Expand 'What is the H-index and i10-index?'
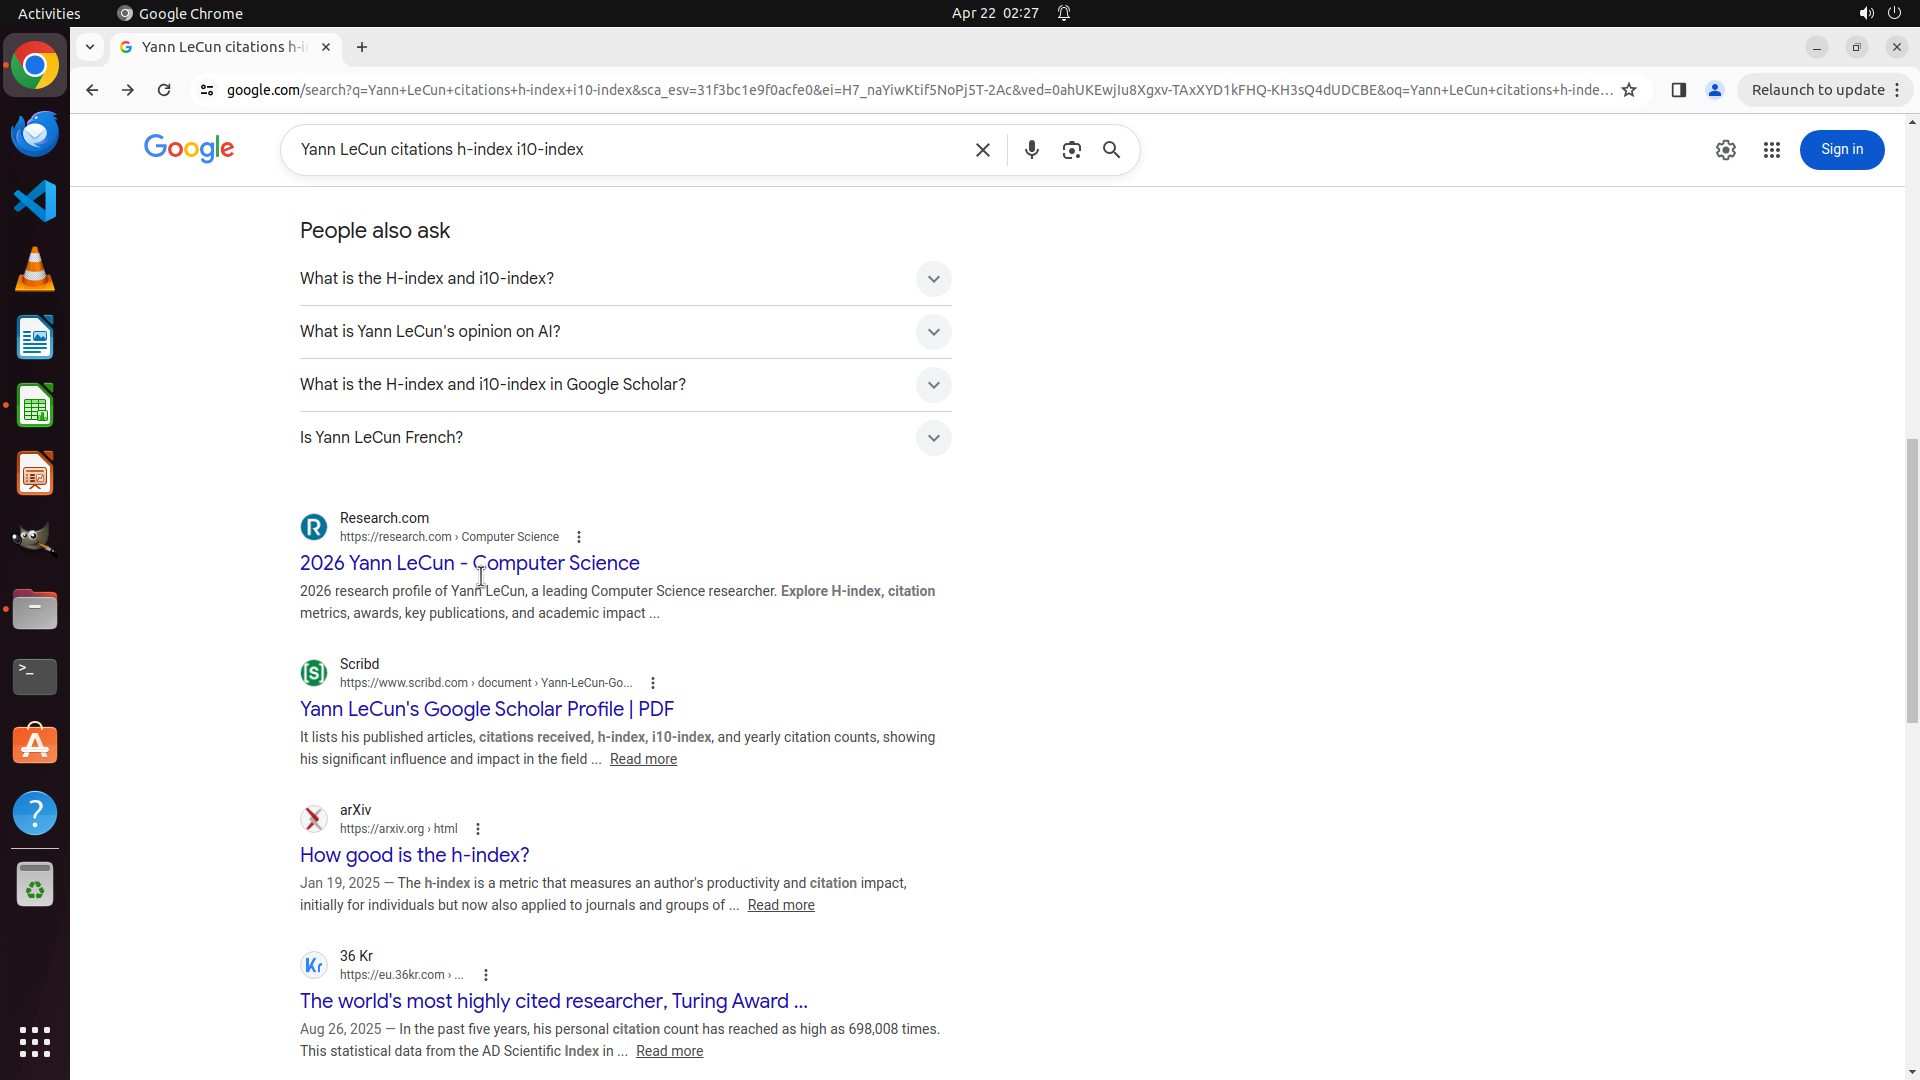Viewport: 1920px width, 1080px height. point(932,279)
